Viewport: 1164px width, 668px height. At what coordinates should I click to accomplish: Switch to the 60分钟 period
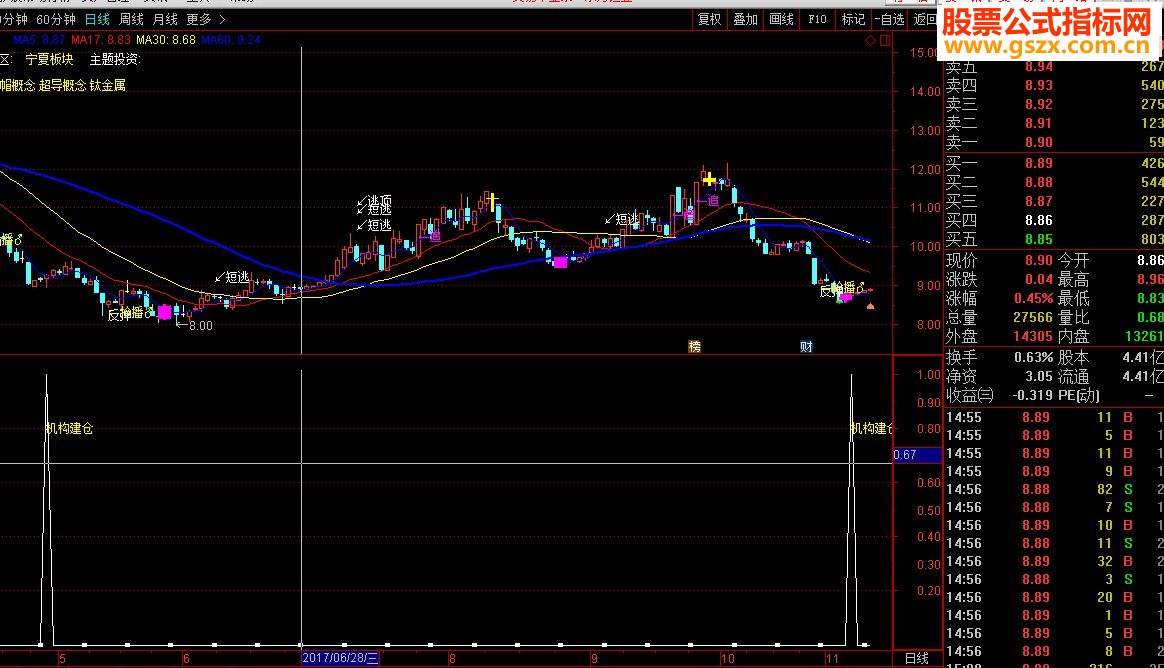tap(56, 19)
